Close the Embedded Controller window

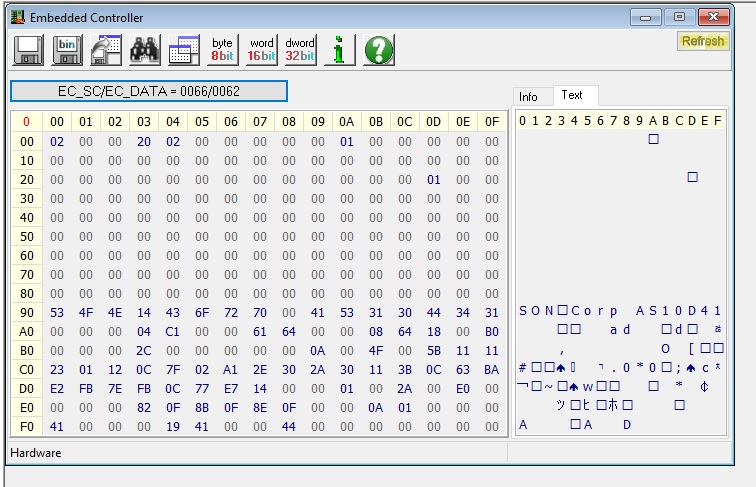pyautogui.click(x=714, y=17)
